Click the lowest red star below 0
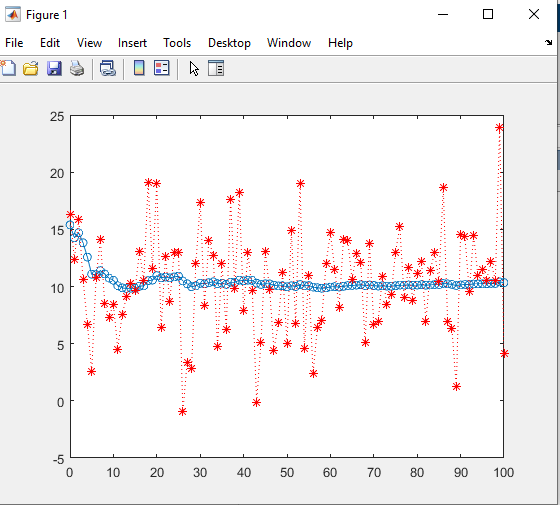Viewport: 560px width, 505px height. (x=182, y=412)
